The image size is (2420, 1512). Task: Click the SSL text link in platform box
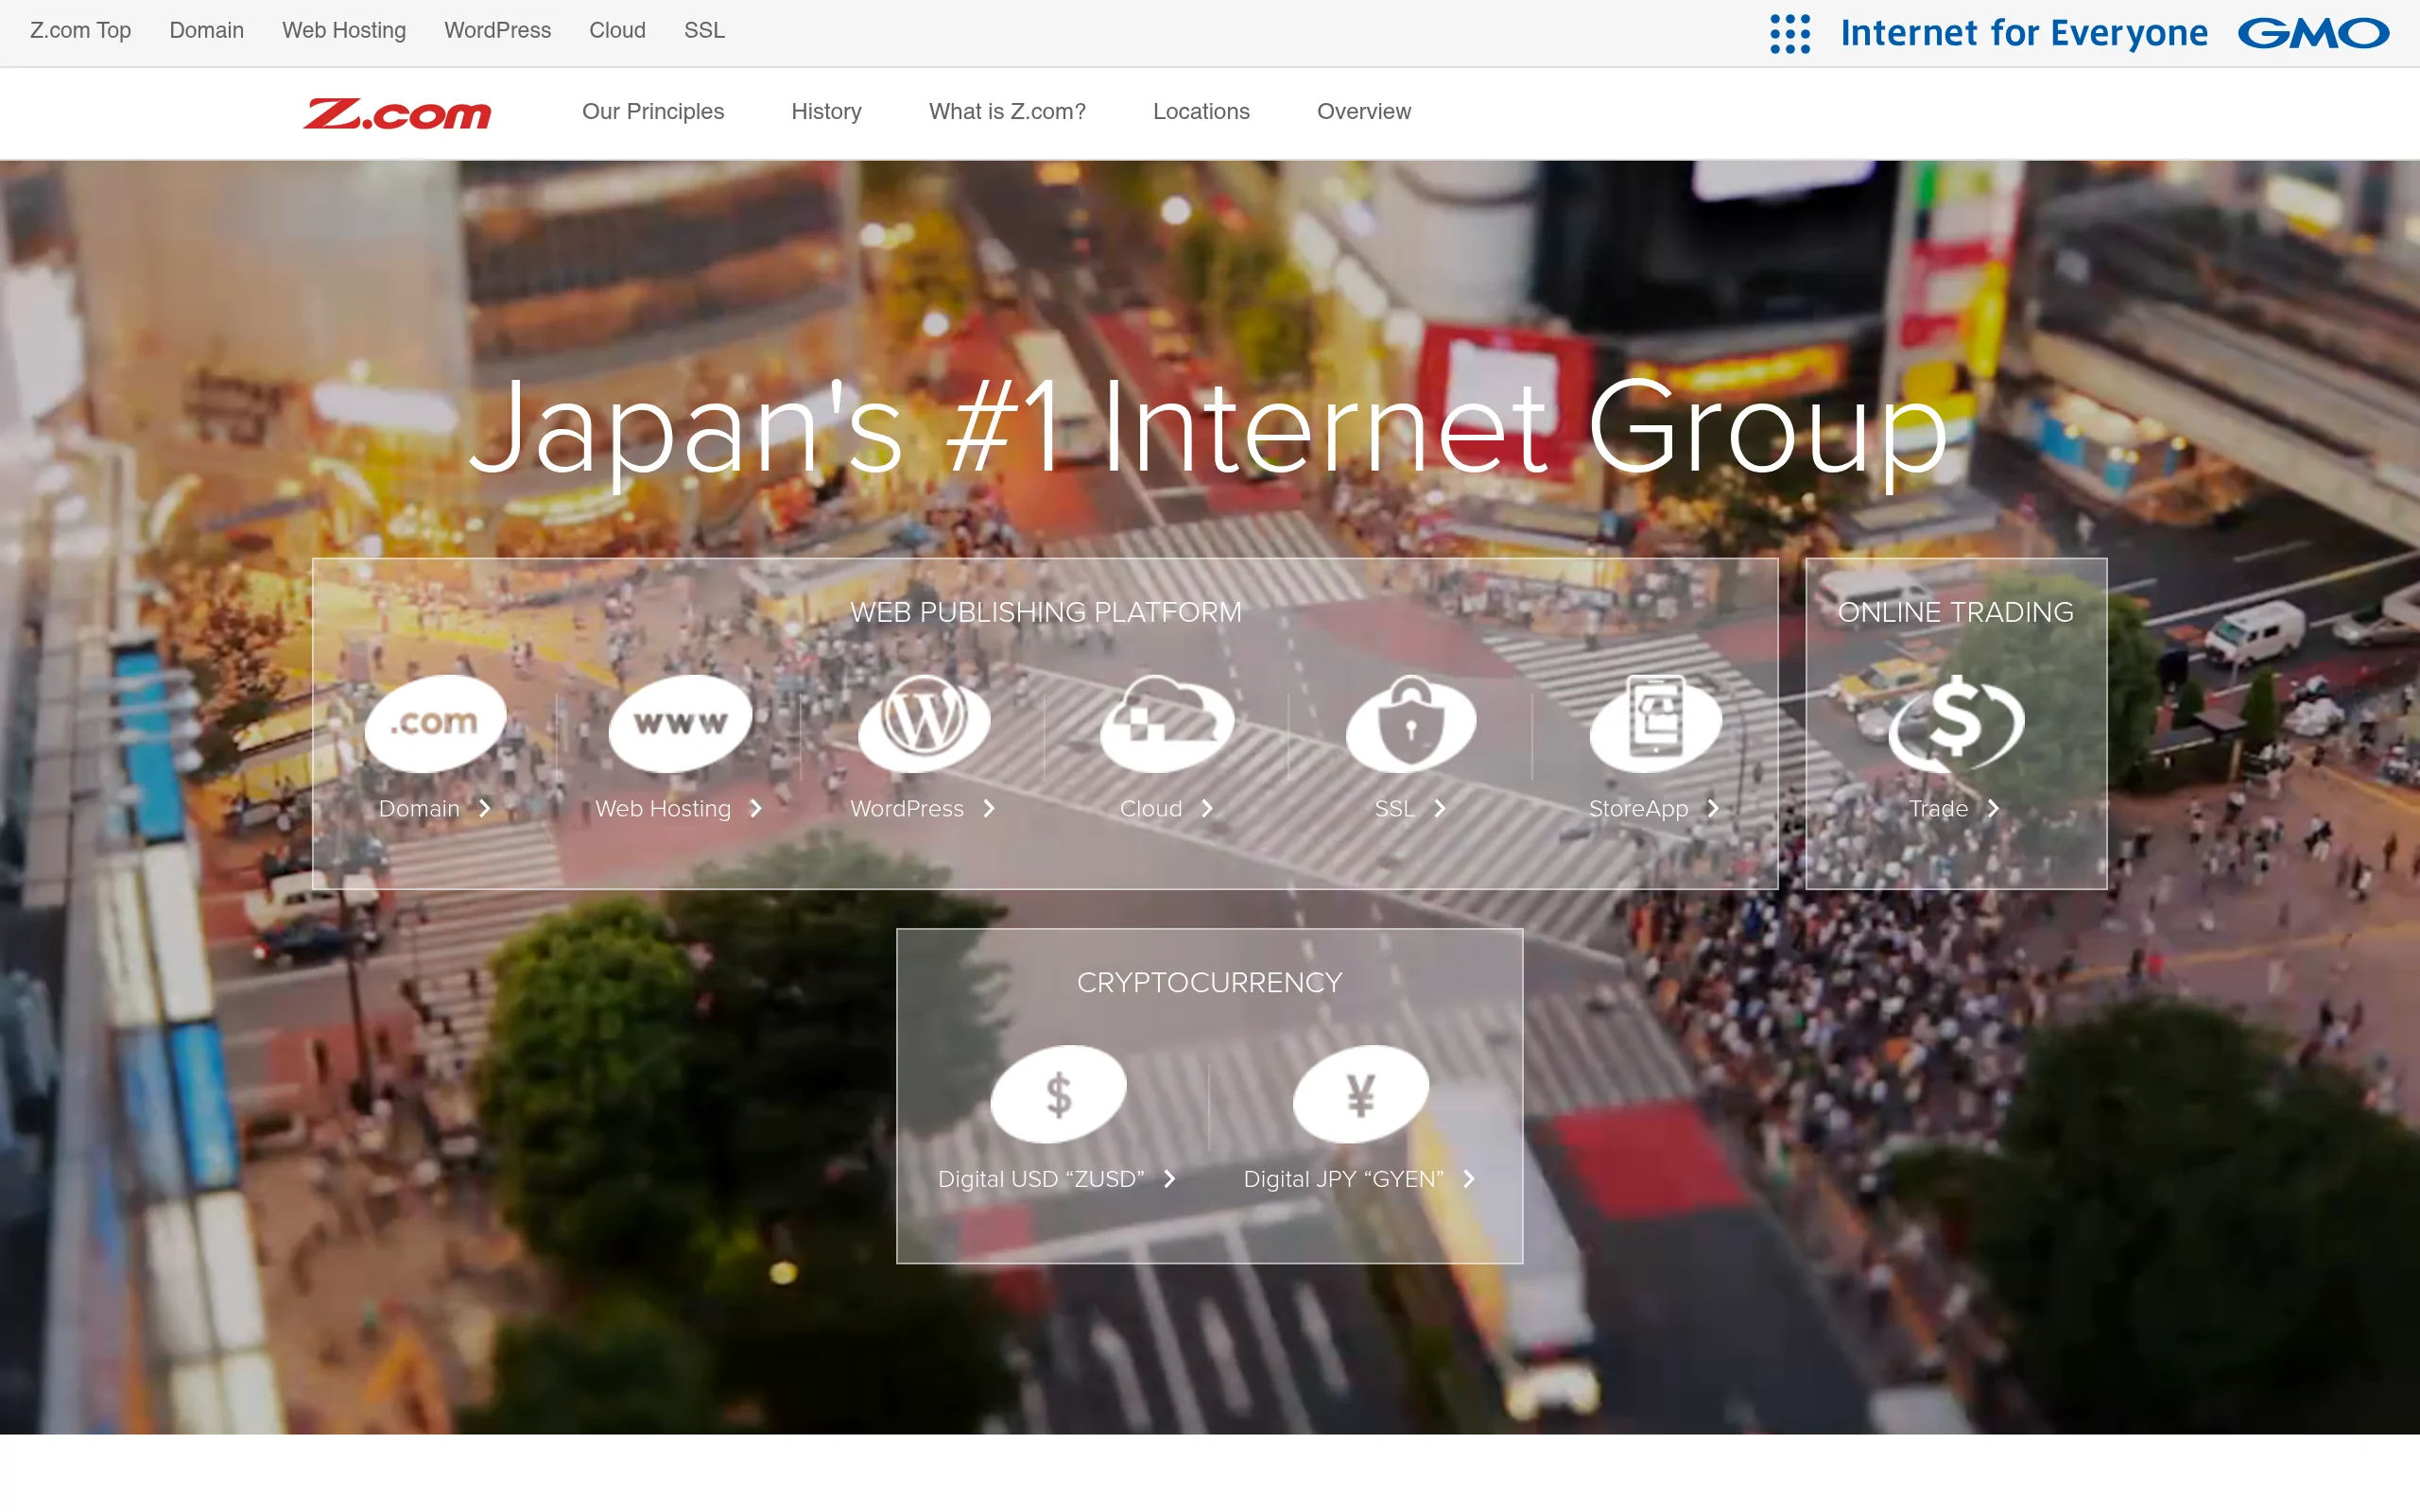1394,808
